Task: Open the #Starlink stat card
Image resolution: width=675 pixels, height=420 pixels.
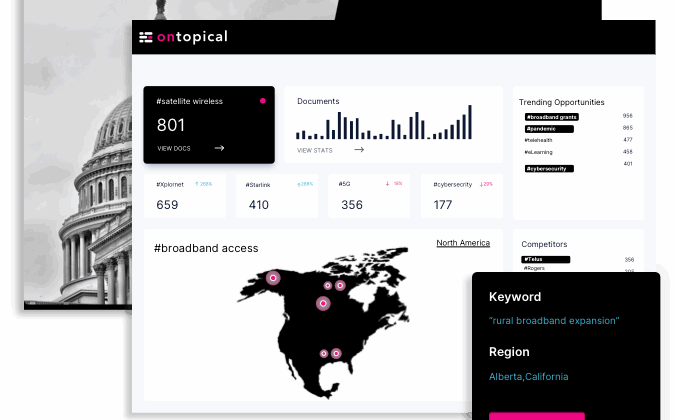Action: (276, 196)
